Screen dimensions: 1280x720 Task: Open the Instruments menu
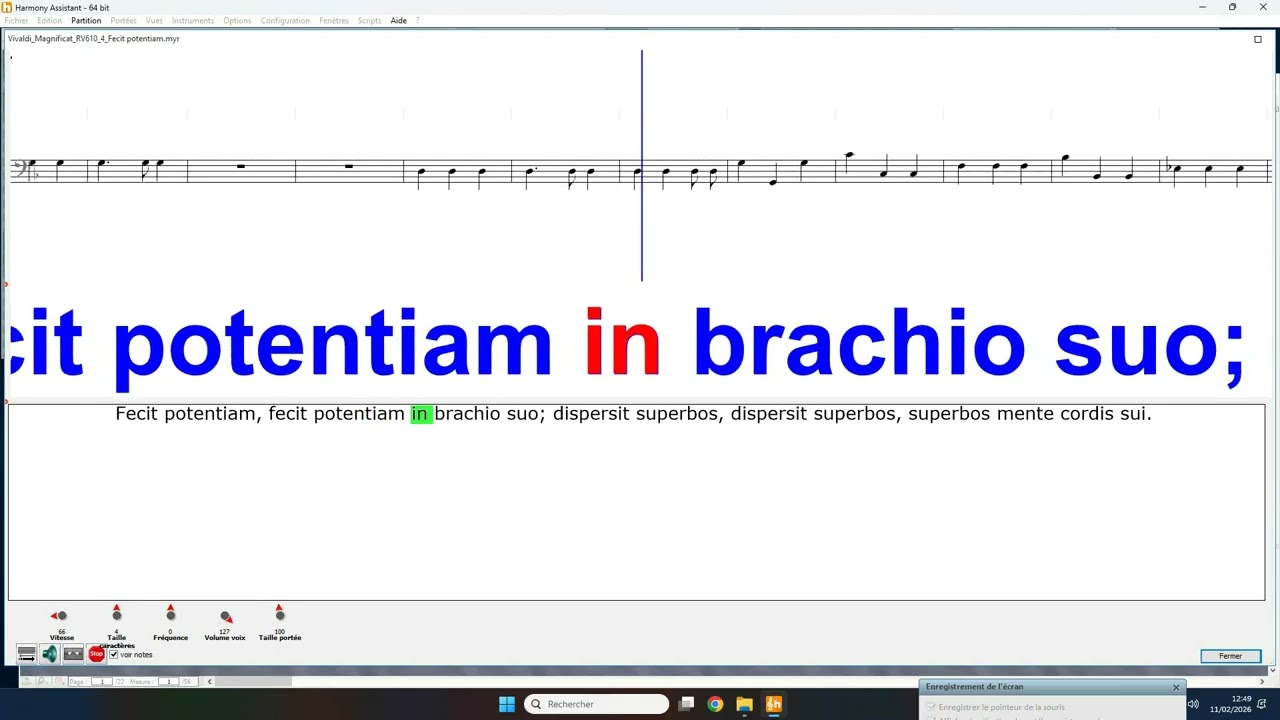[192, 21]
